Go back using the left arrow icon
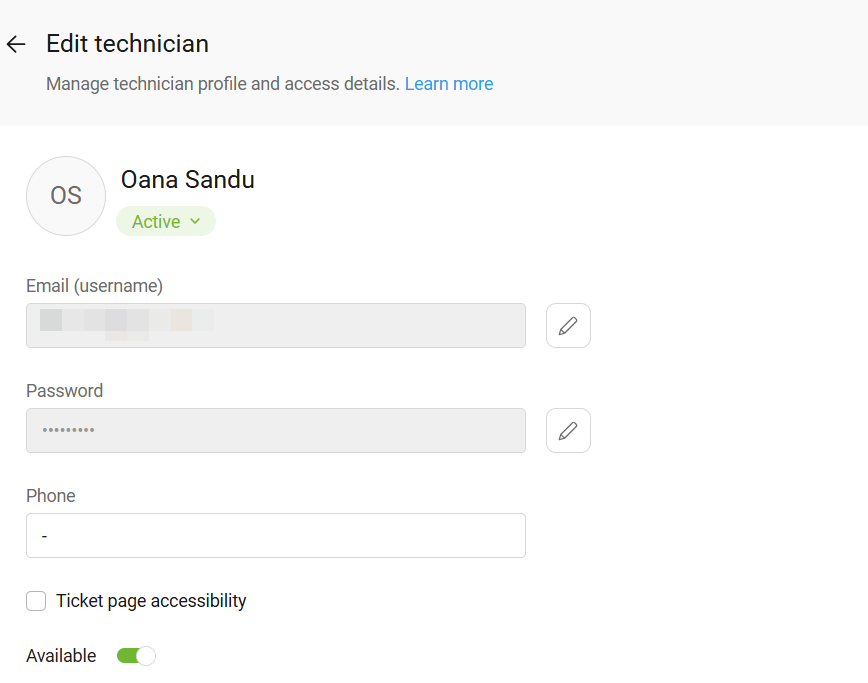The height and width of the screenshot is (683, 868). pyautogui.click(x=16, y=44)
